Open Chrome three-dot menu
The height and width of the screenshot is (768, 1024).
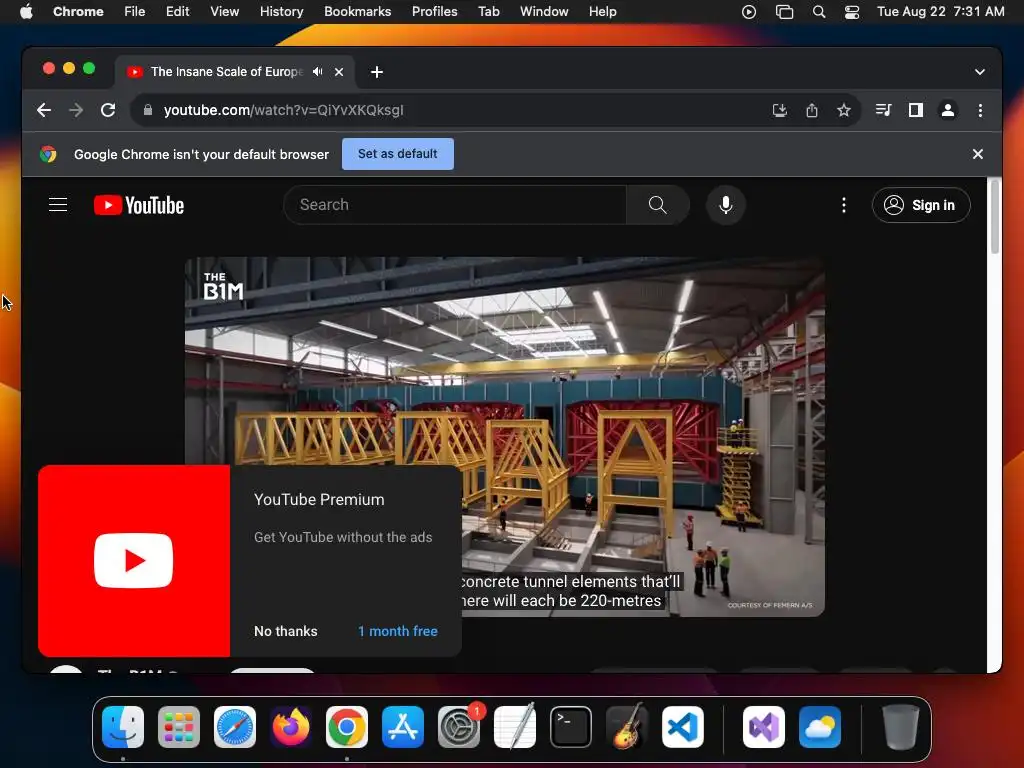(x=980, y=110)
